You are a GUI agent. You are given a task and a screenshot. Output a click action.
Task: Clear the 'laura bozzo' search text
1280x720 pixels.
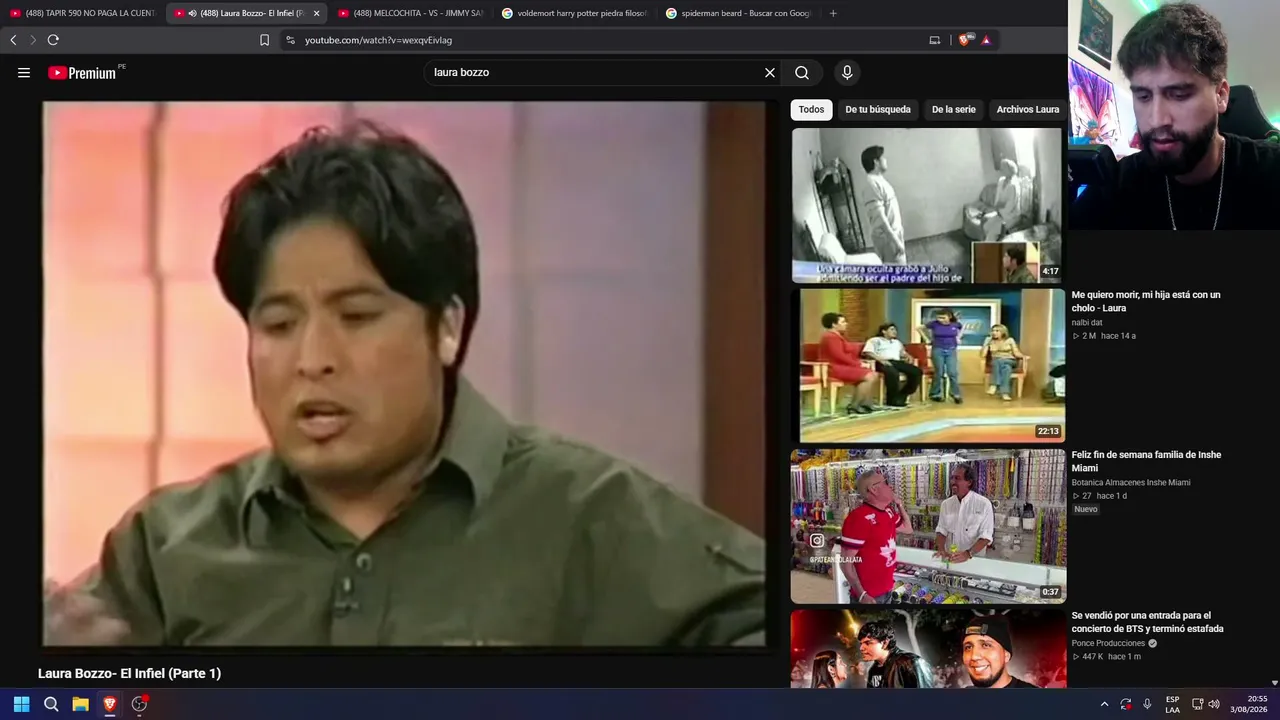click(770, 72)
